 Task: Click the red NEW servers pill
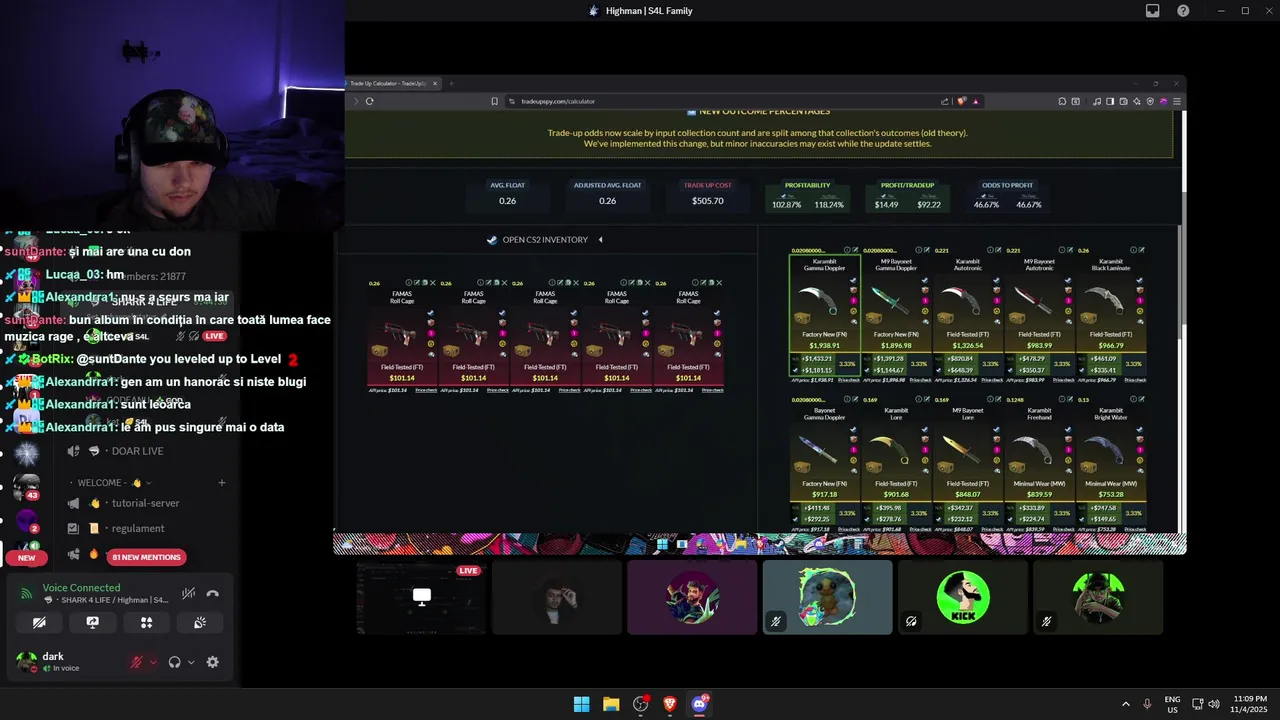(x=26, y=557)
